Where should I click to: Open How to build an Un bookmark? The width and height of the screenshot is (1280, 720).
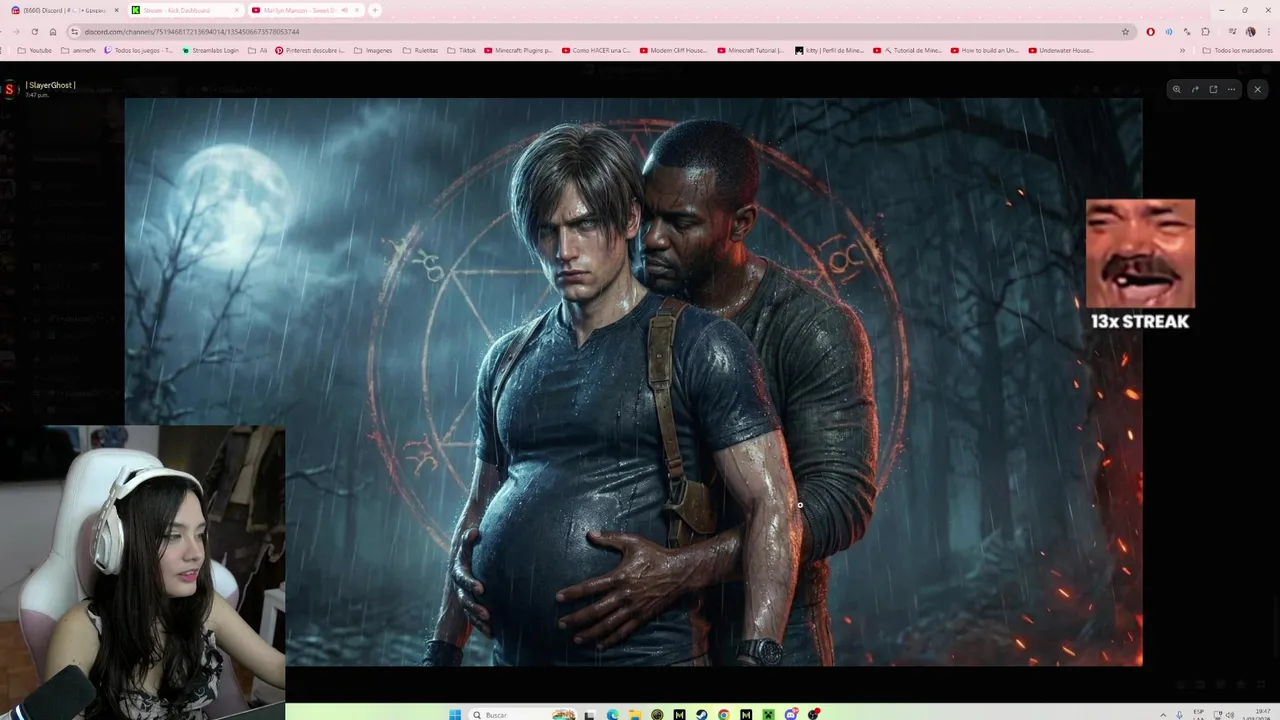986,50
